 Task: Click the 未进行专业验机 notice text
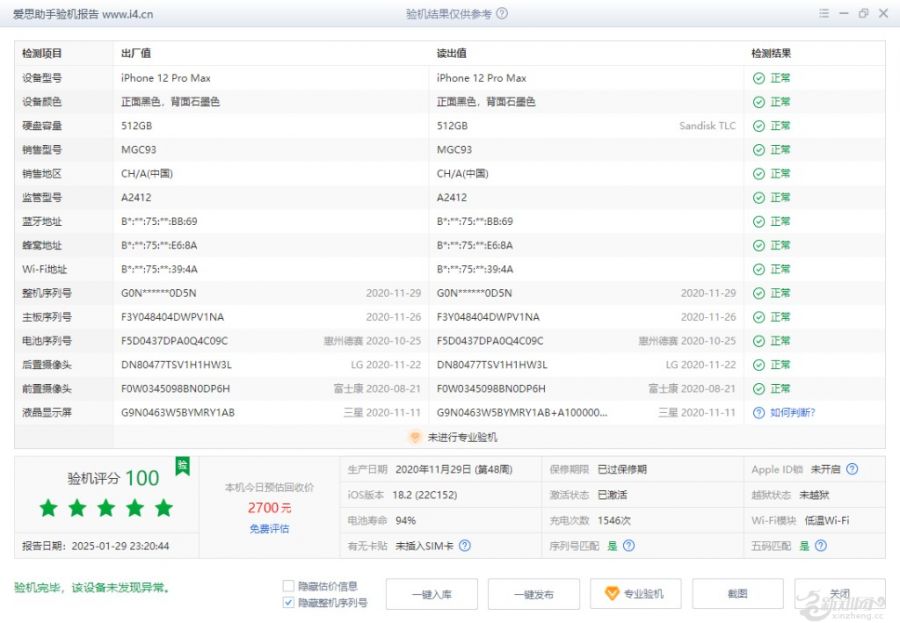click(x=463, y=437)
